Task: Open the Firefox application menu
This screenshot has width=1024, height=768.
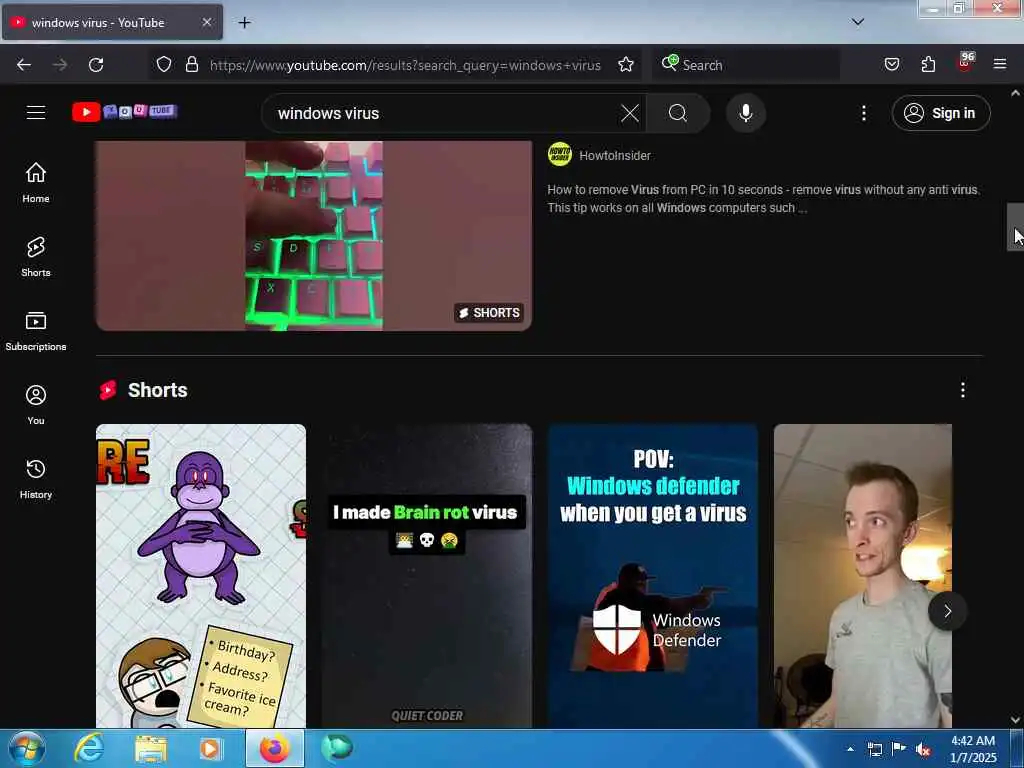Action: point(1000,64)
